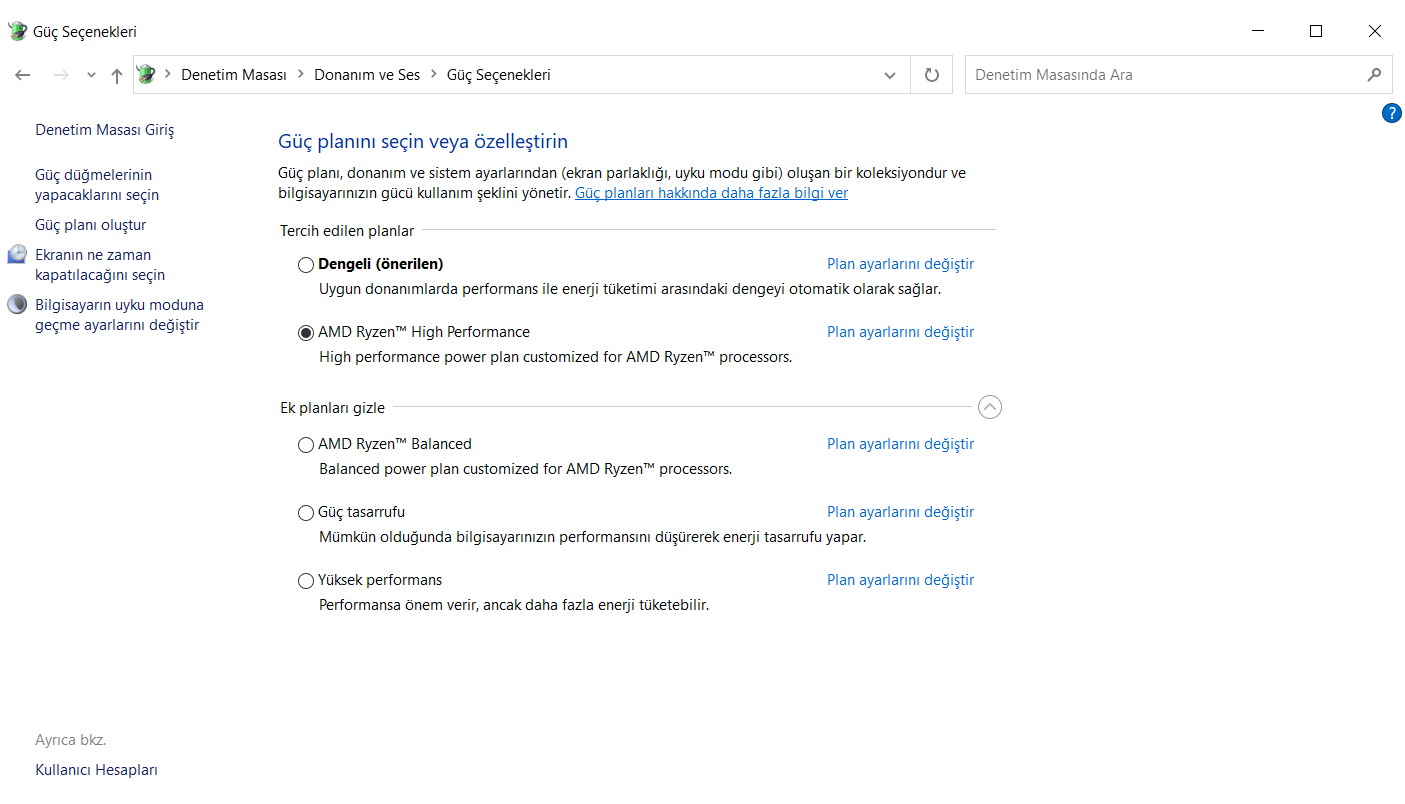Click the search magnifier icon
The image size is (1405, 804).
[1374, 75]
